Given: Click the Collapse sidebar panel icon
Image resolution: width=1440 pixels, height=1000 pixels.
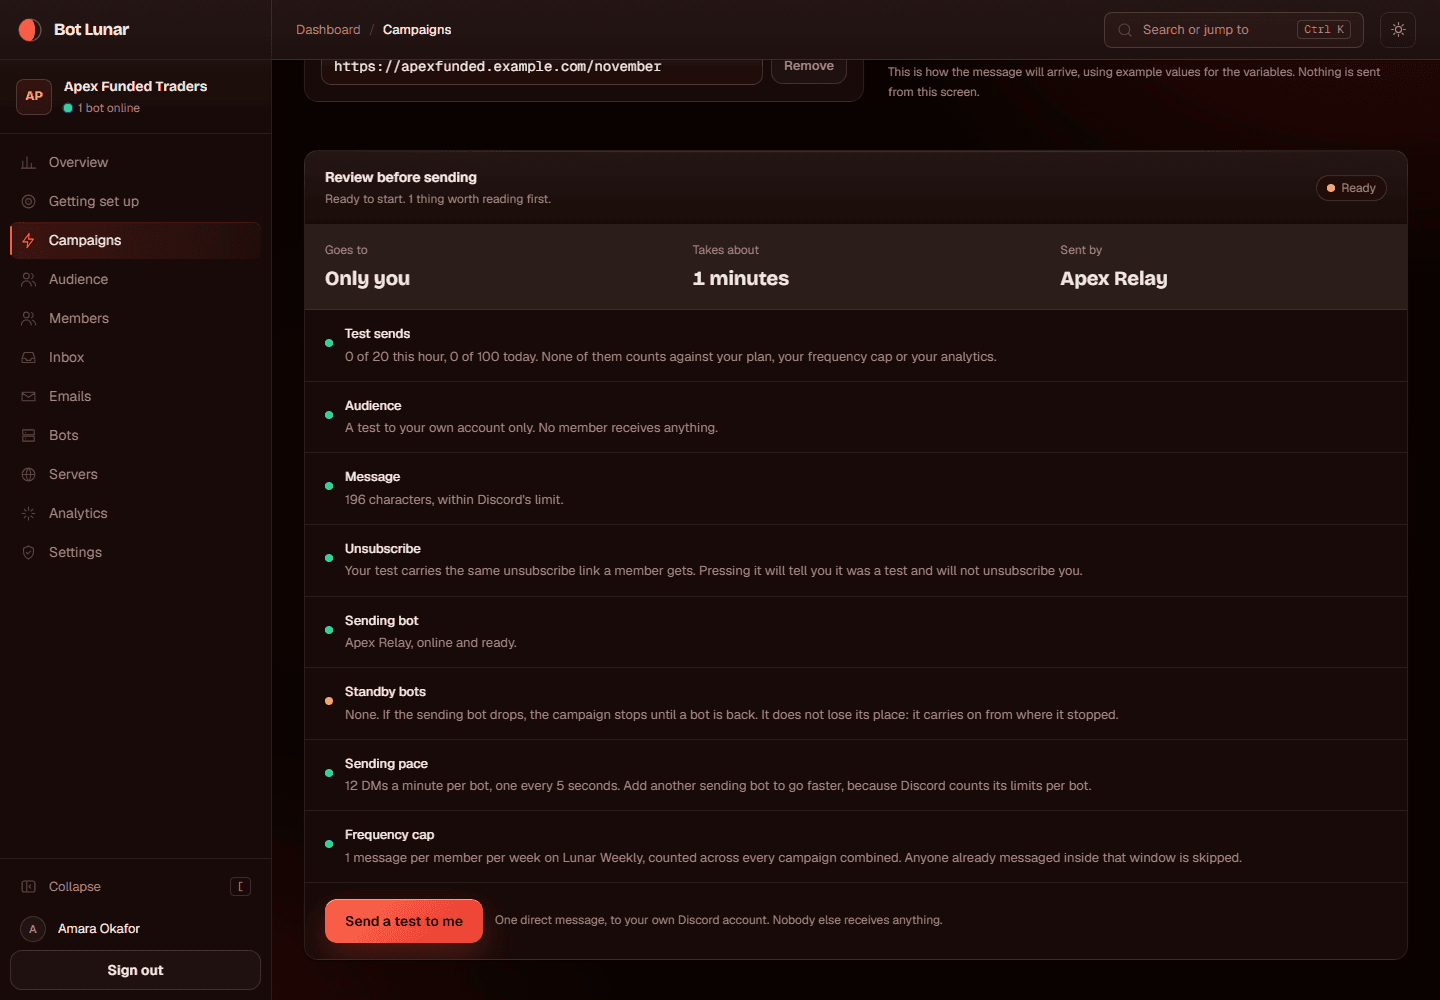Looking at the screenshot, I should coord(28,887).
